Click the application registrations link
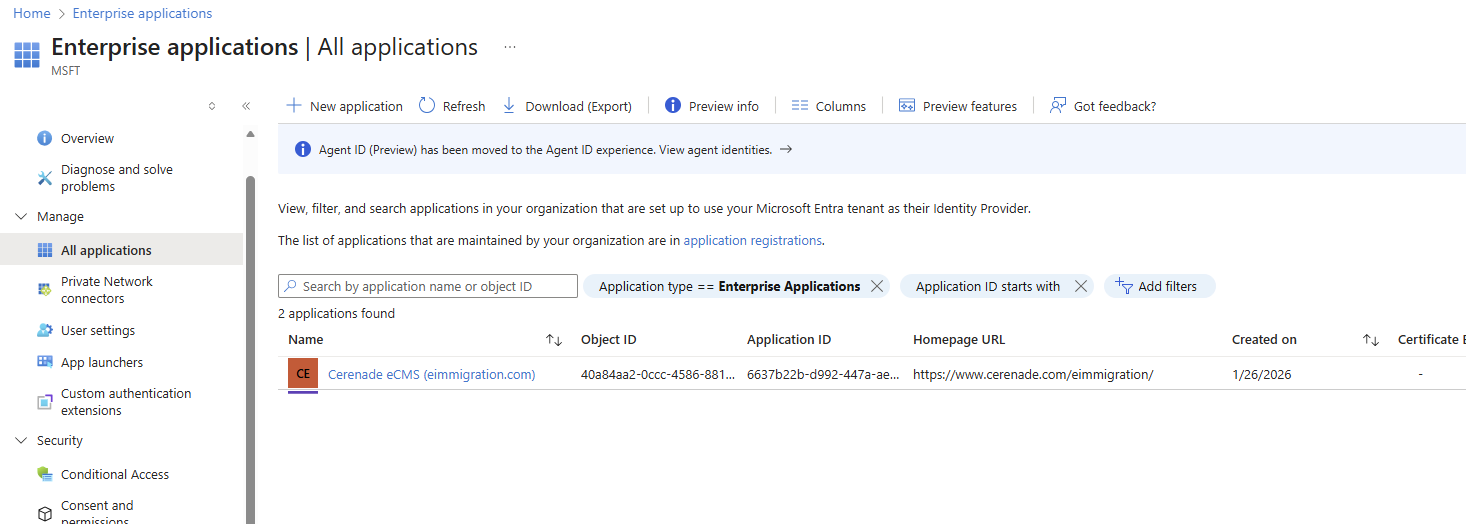 click(752, 240)
